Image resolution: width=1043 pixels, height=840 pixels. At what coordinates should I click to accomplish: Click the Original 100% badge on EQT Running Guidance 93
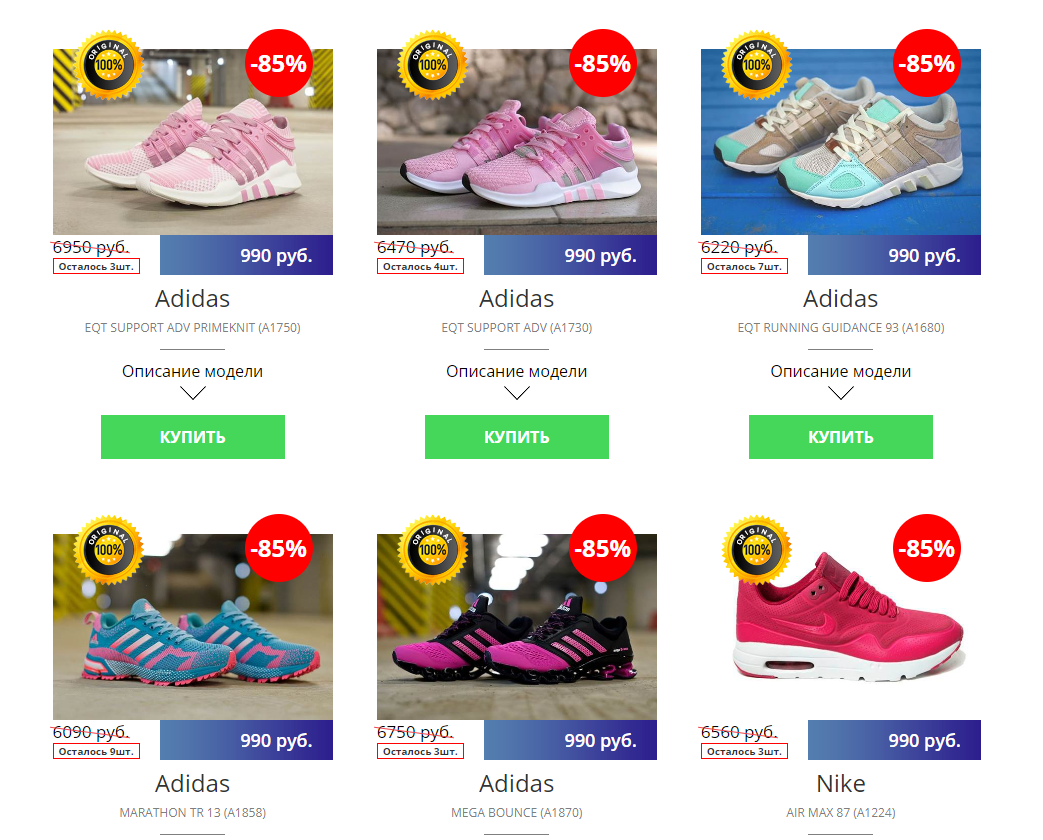tap(756, 65)
